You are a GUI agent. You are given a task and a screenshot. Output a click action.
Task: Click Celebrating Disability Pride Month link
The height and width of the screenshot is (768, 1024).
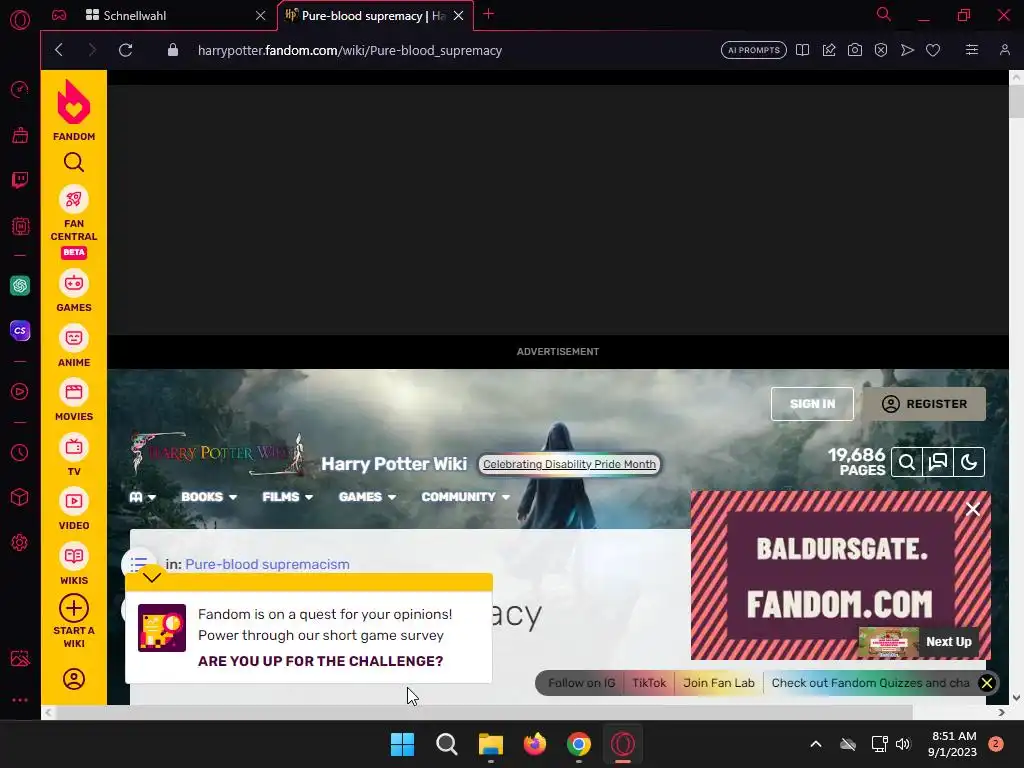(x=569, y=464)
